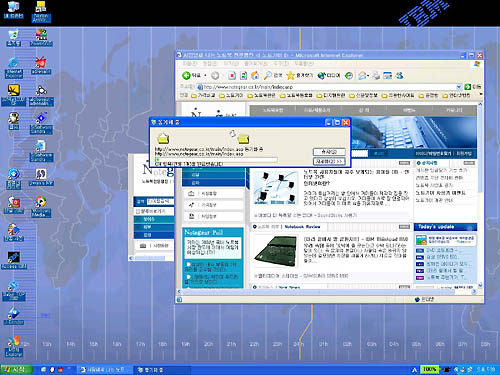Refresh the page using the toolbar icon

point(243,76)
